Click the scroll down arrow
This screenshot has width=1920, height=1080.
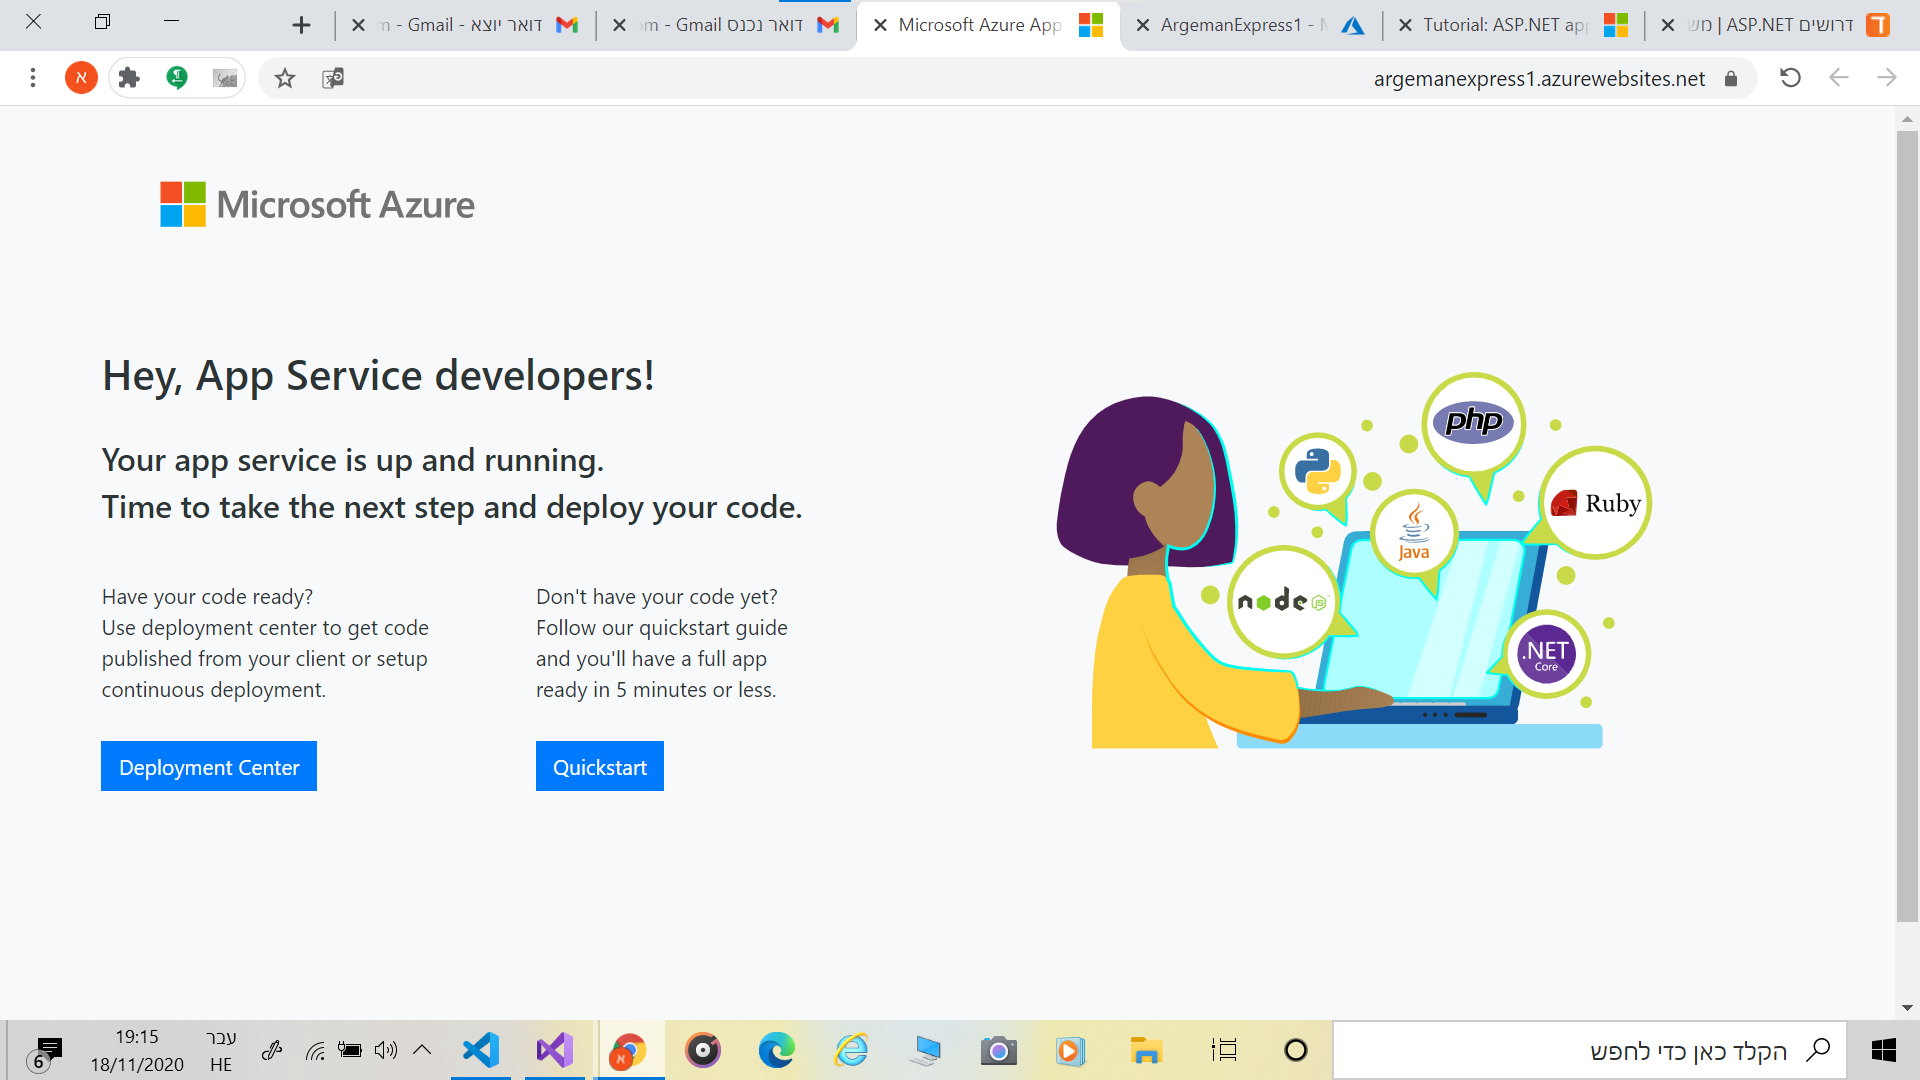(1907, 1008)
